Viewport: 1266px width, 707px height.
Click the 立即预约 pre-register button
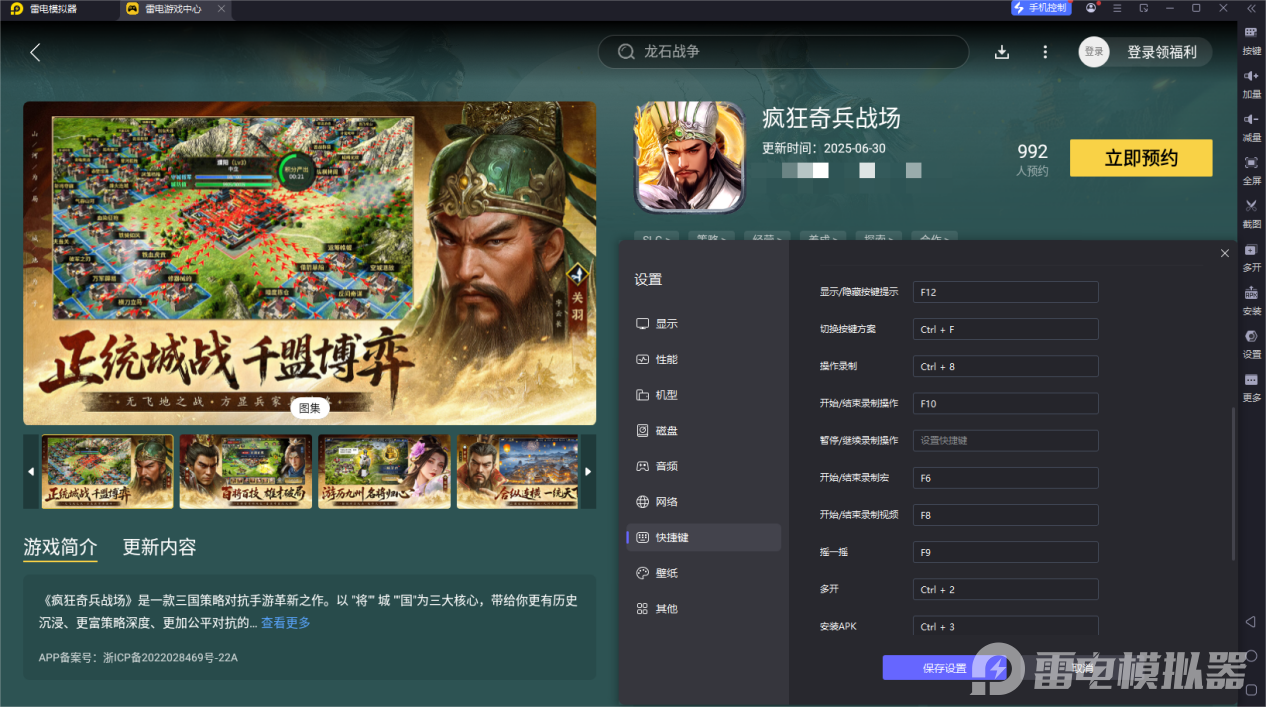[x=1140, y=157]
